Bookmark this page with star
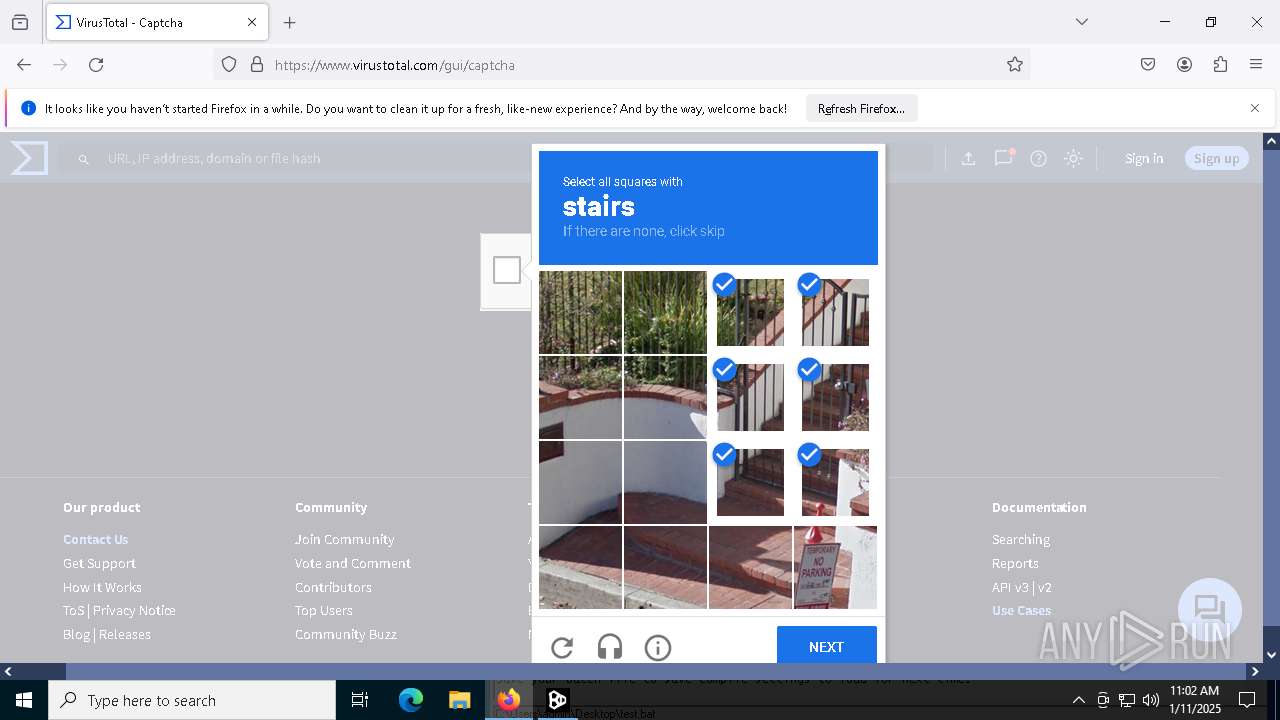Screen dimensions: 1280x720 point(1015,65)
